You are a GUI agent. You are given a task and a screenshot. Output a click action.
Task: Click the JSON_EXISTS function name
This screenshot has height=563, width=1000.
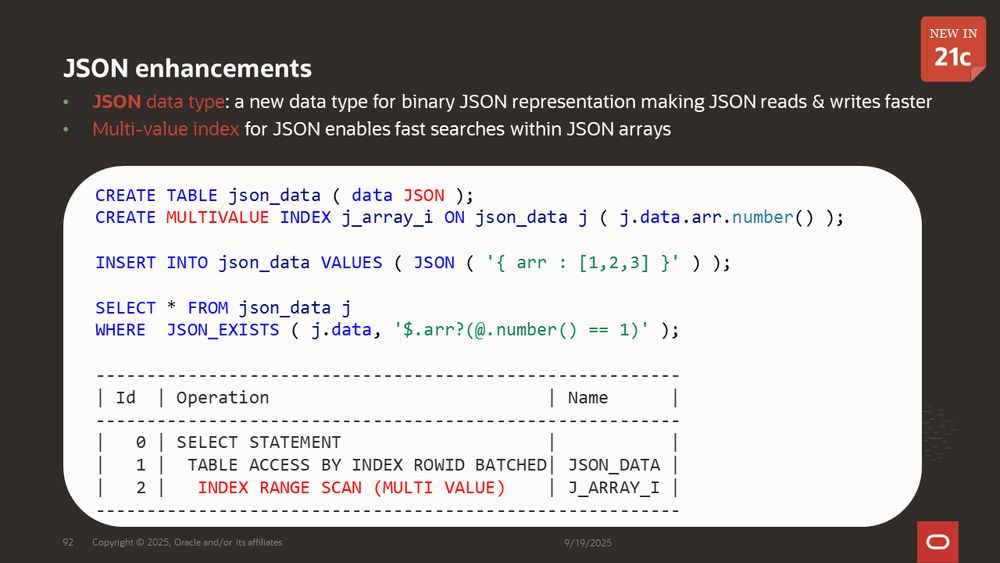click(x=223, y=330)
